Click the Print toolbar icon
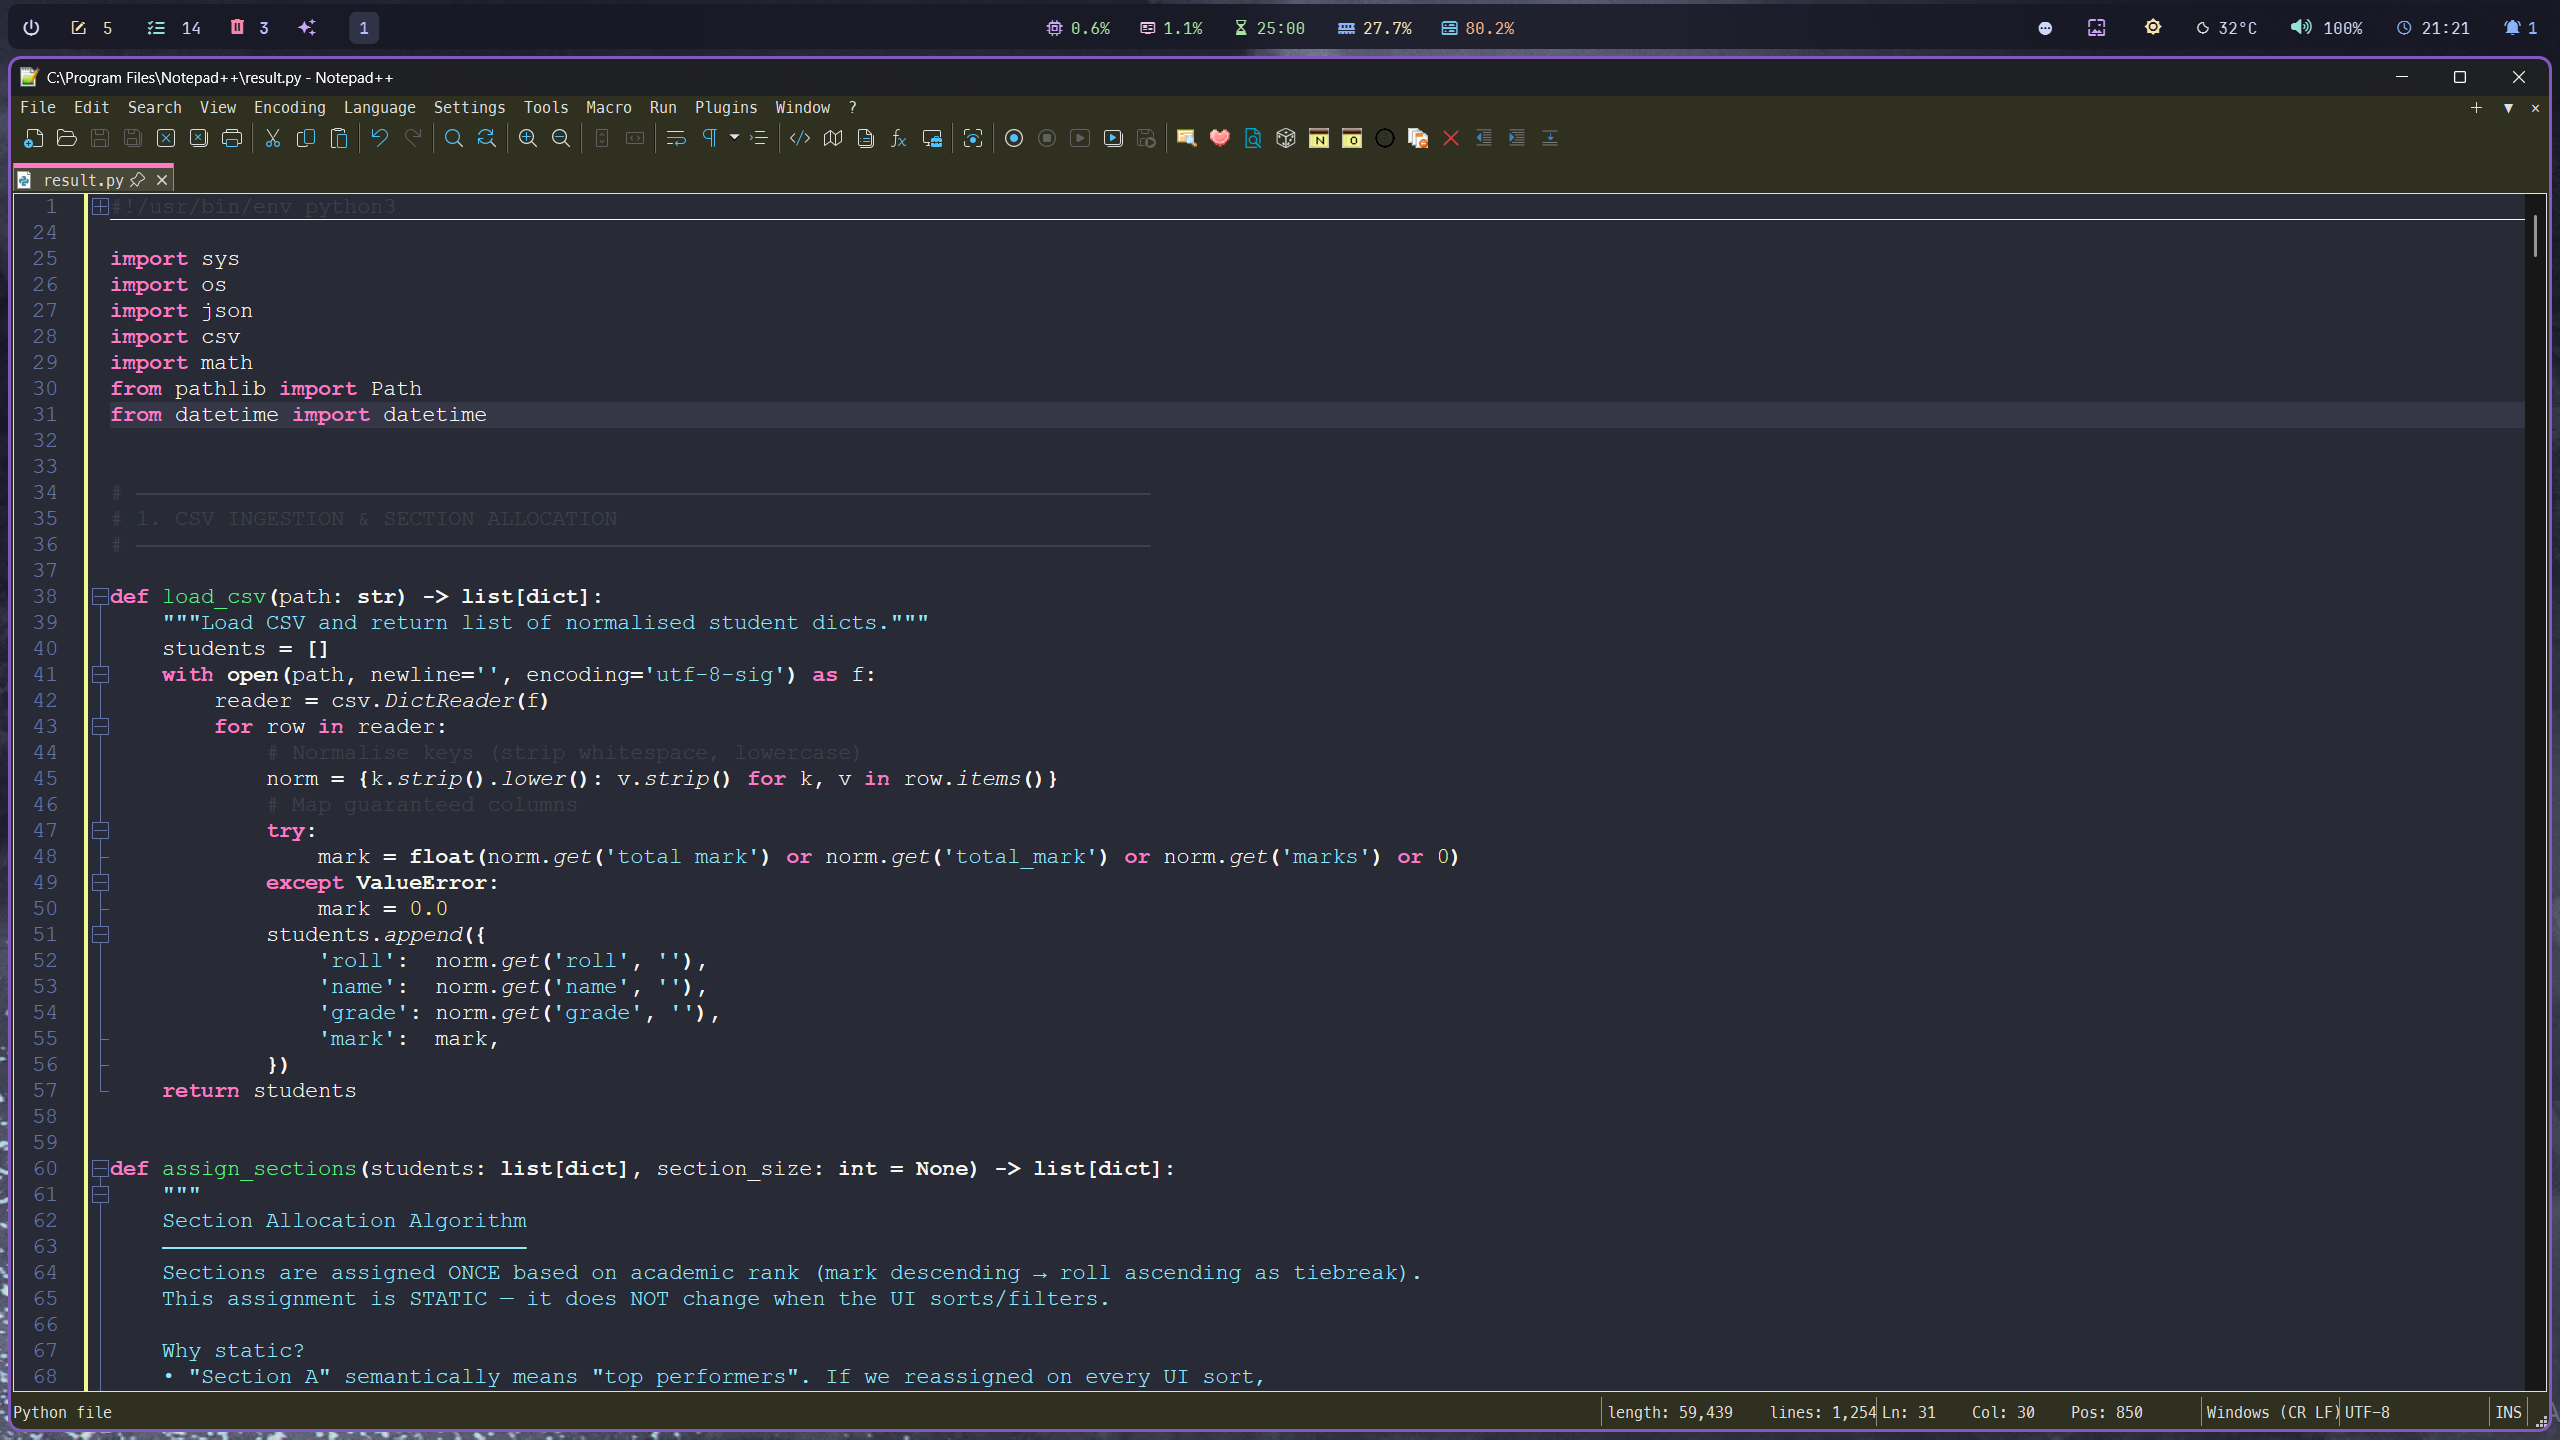The image size is (2560, 1440). coord(232,138)
